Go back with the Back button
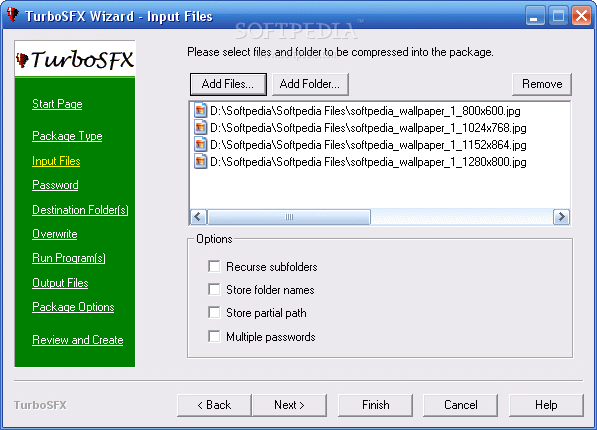The height and width of the screenshot is (430, 597). [214, 405]
